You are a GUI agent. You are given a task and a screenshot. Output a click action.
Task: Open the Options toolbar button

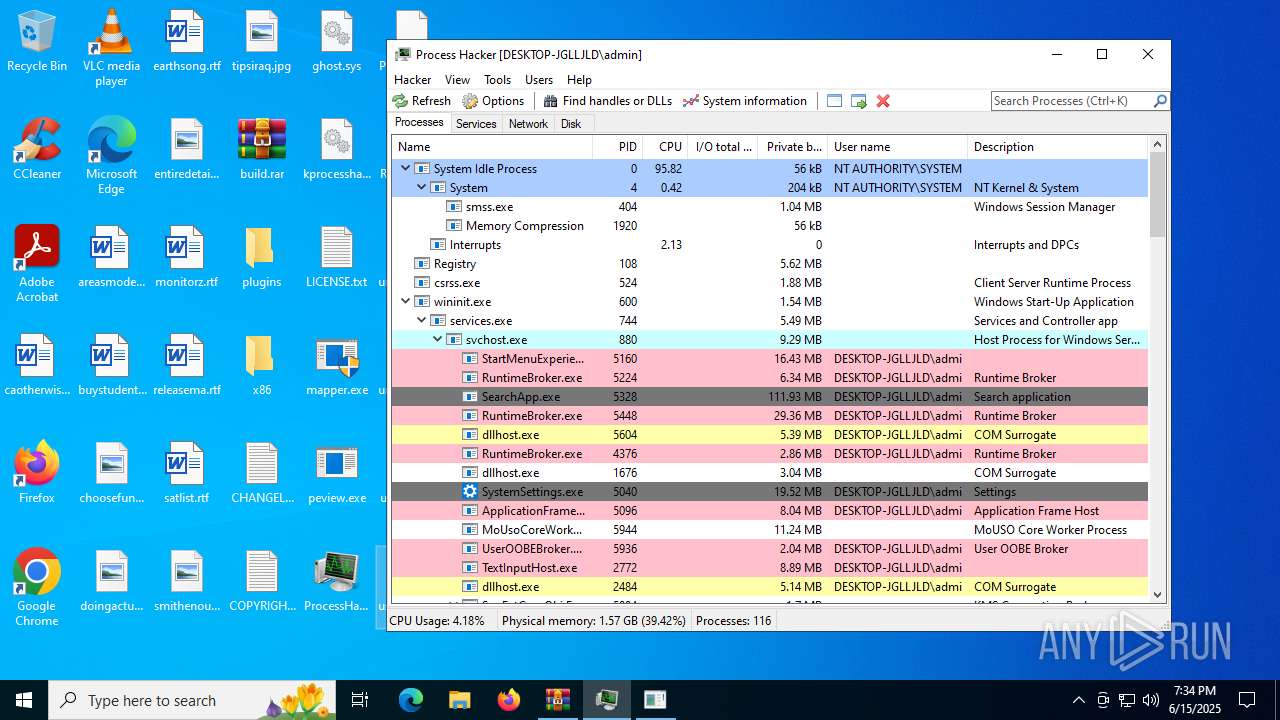(x=493, y=101)
